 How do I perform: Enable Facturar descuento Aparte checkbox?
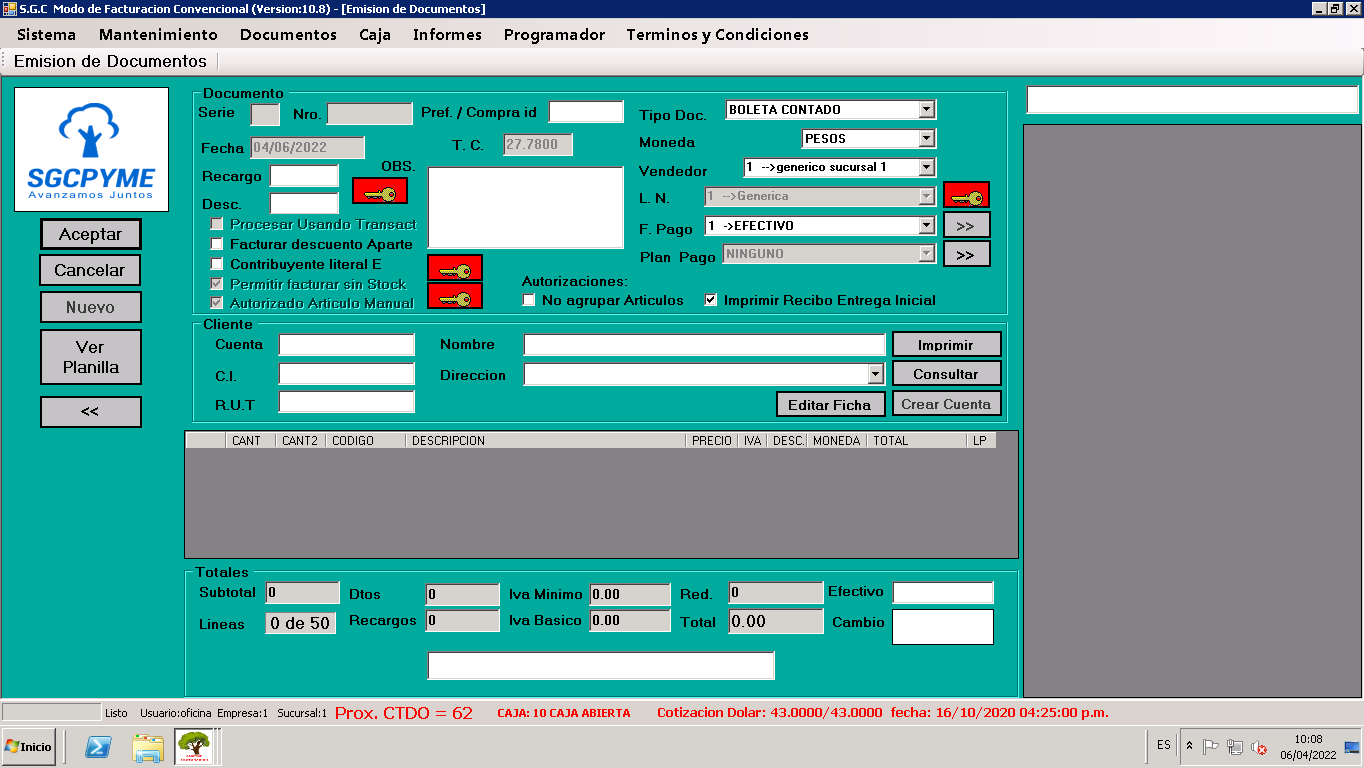point(217,244)
